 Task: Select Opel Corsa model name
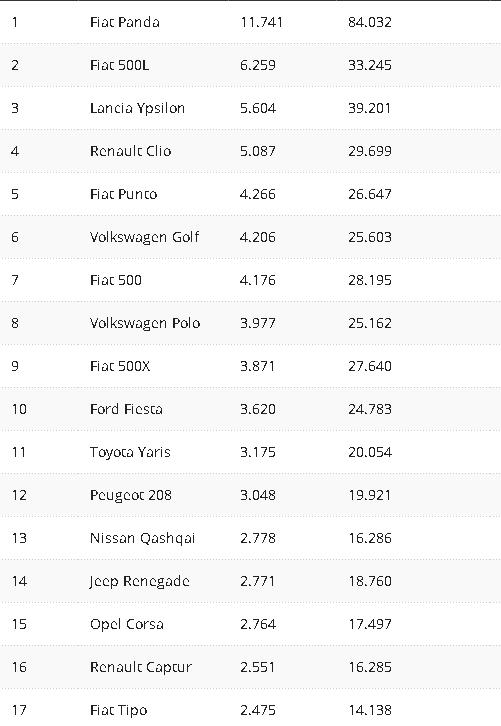(127, 625)
